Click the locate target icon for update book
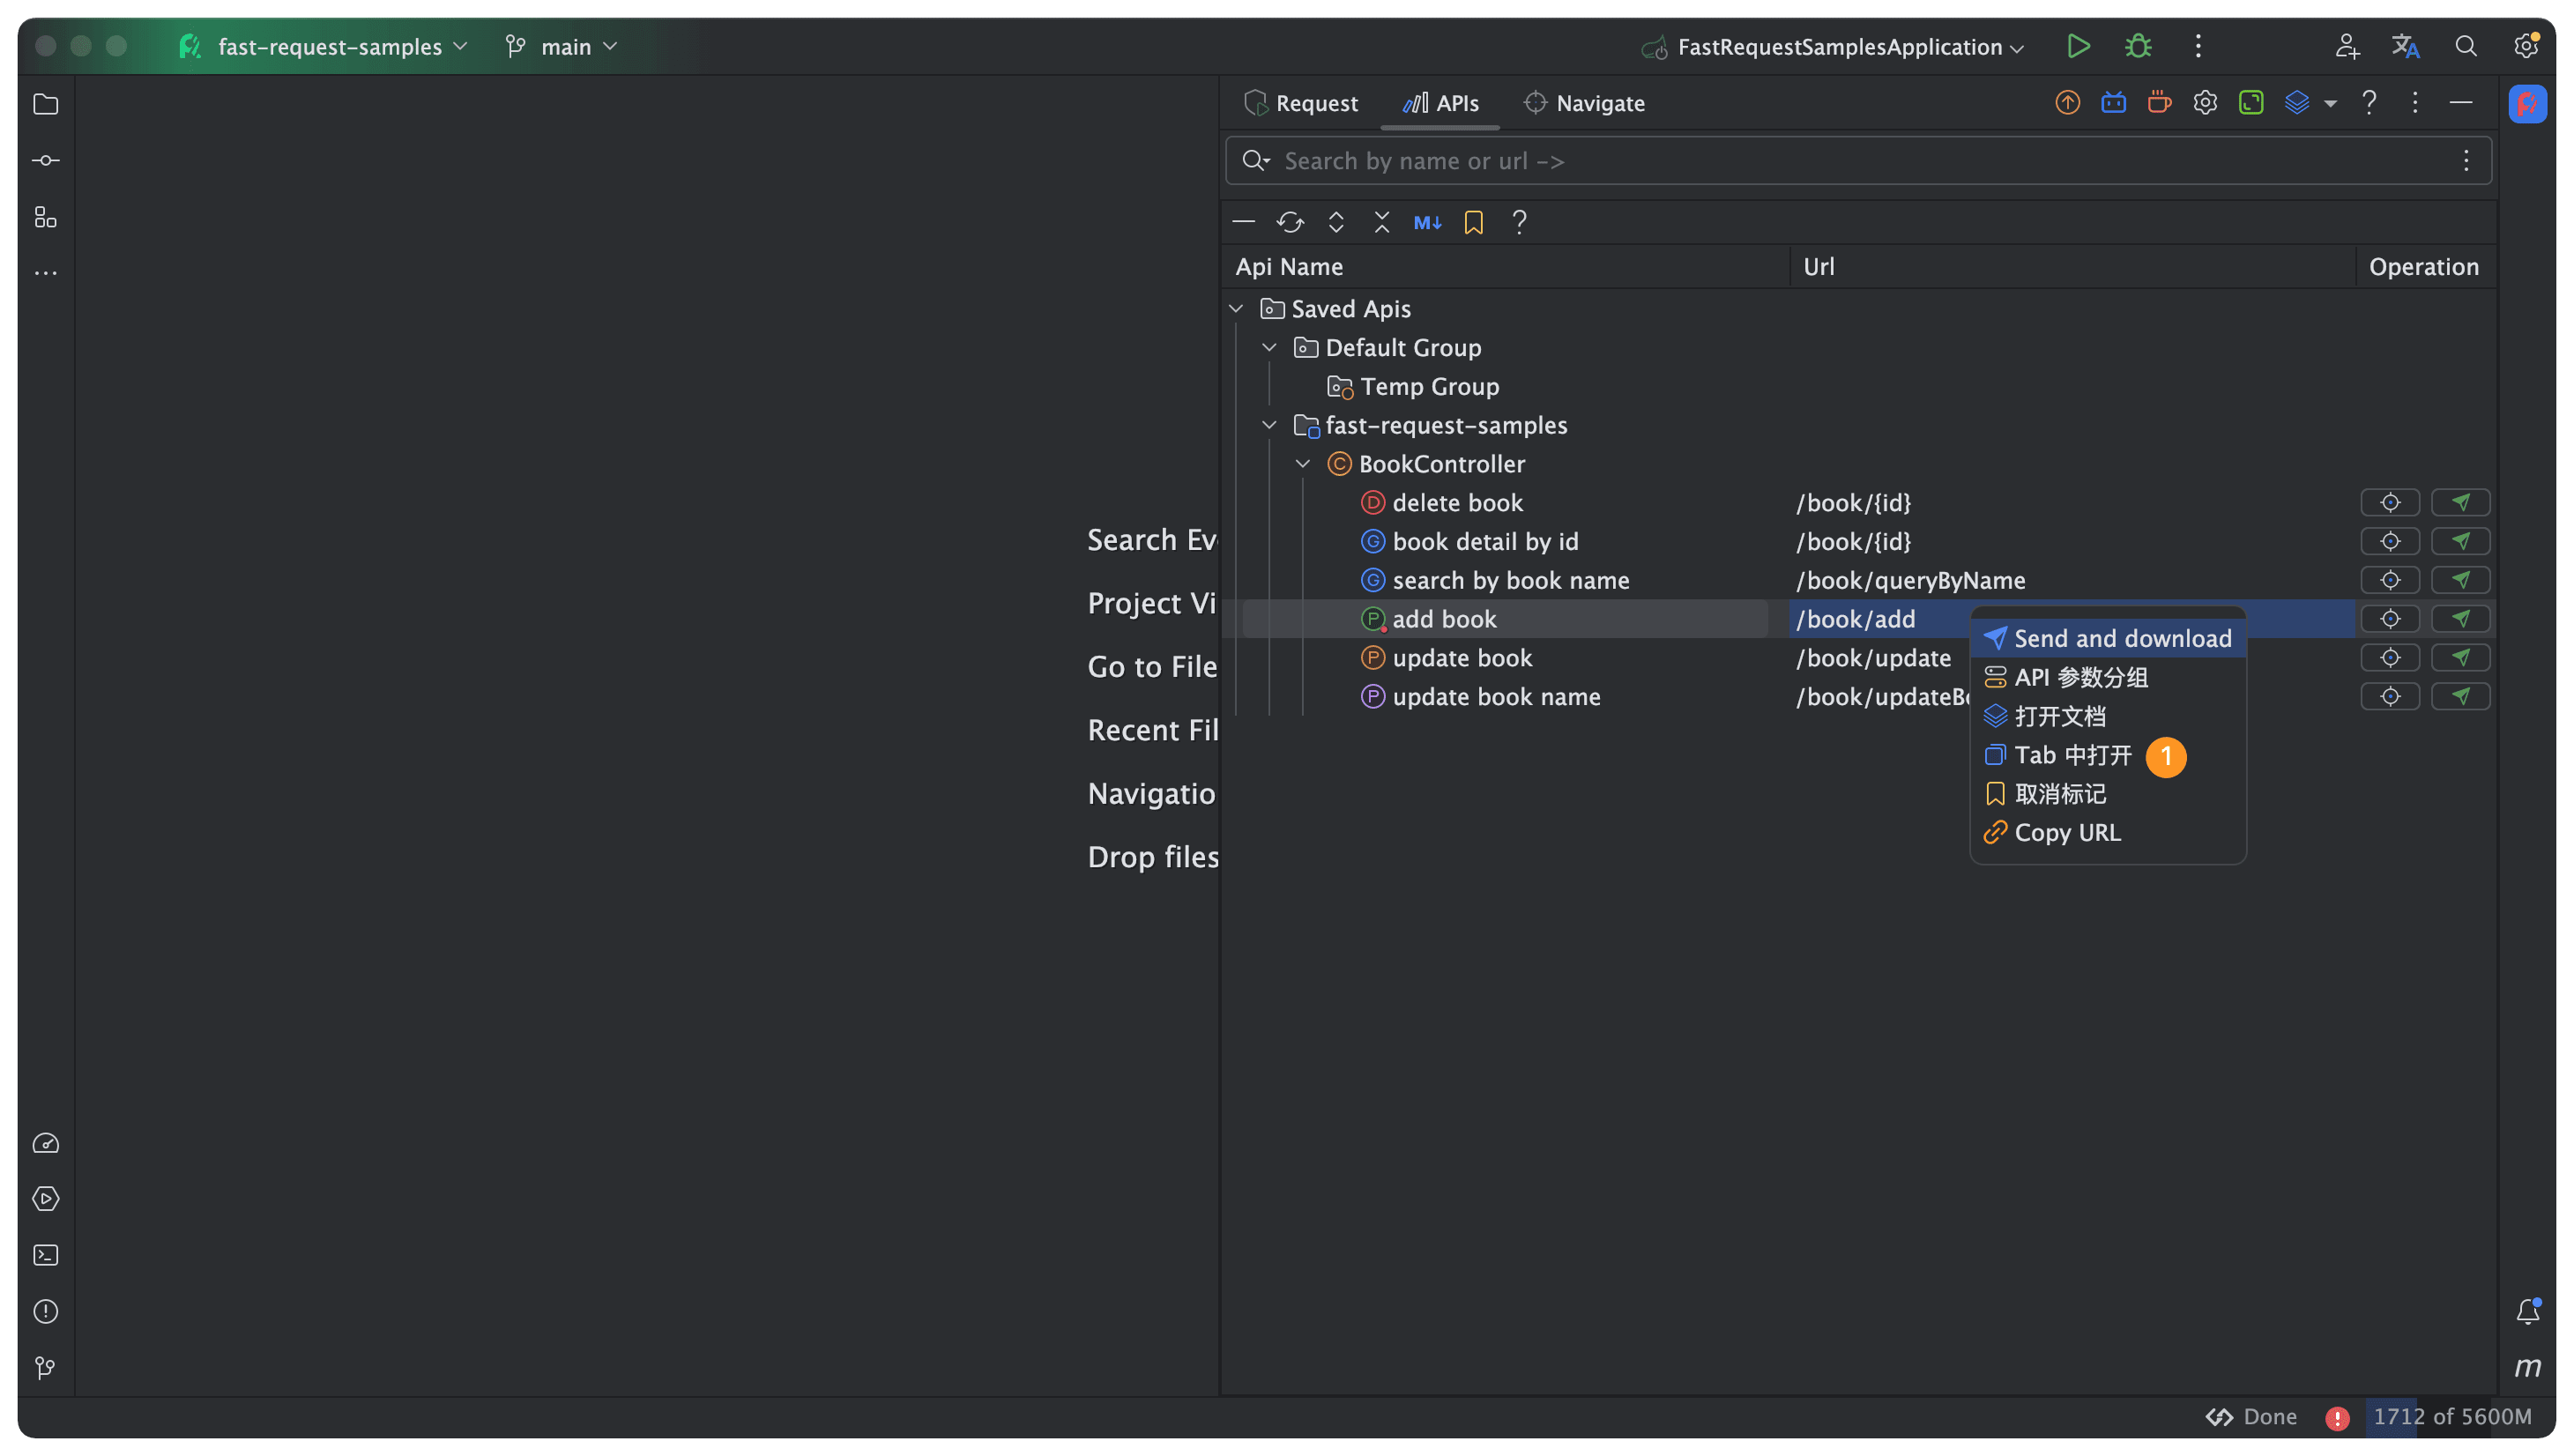This screenshot has height=1456, width=2574. 2389,658
